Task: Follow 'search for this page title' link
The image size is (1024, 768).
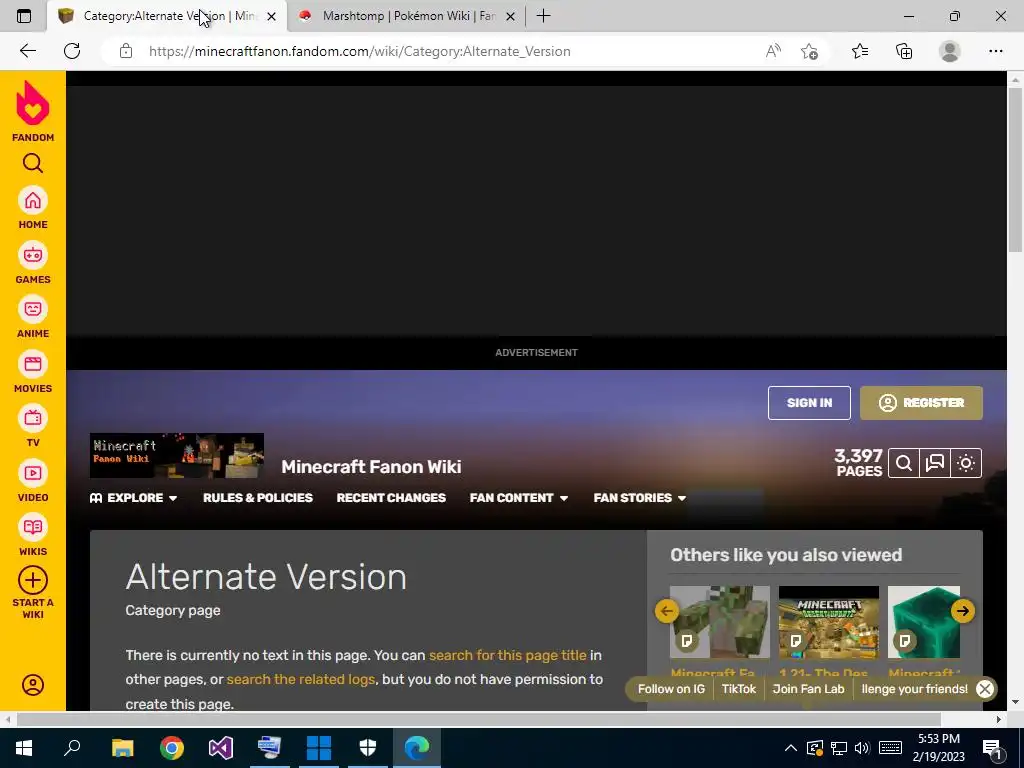Action: [507, 655]
